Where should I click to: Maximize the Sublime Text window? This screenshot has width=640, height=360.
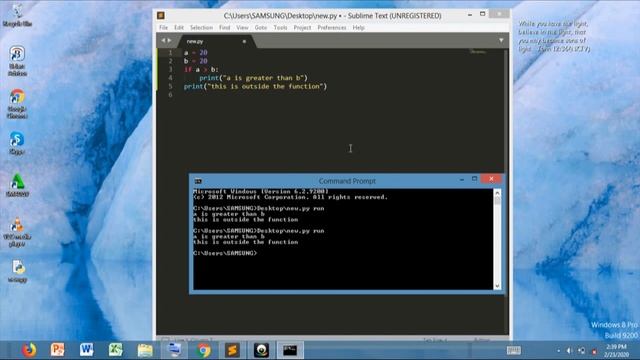click(482, 14)
